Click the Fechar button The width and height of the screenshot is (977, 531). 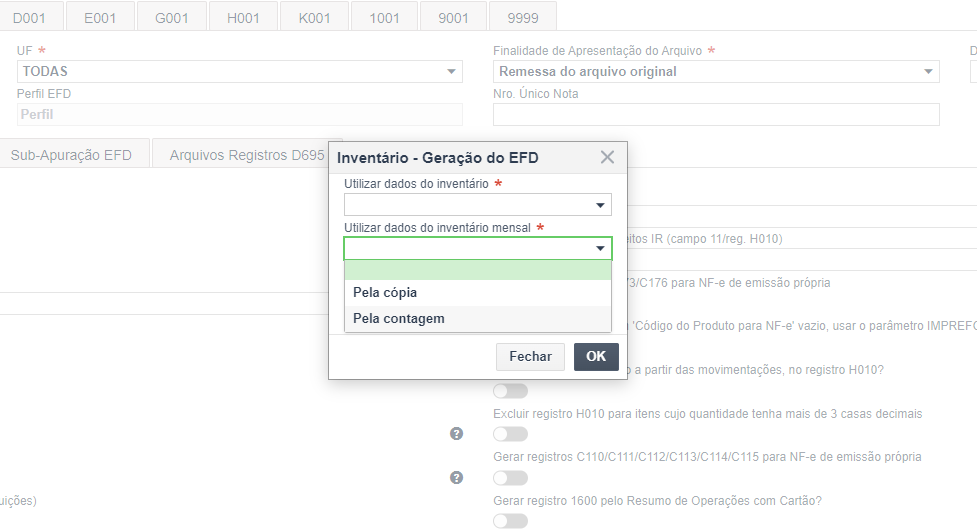pos(530,356)
